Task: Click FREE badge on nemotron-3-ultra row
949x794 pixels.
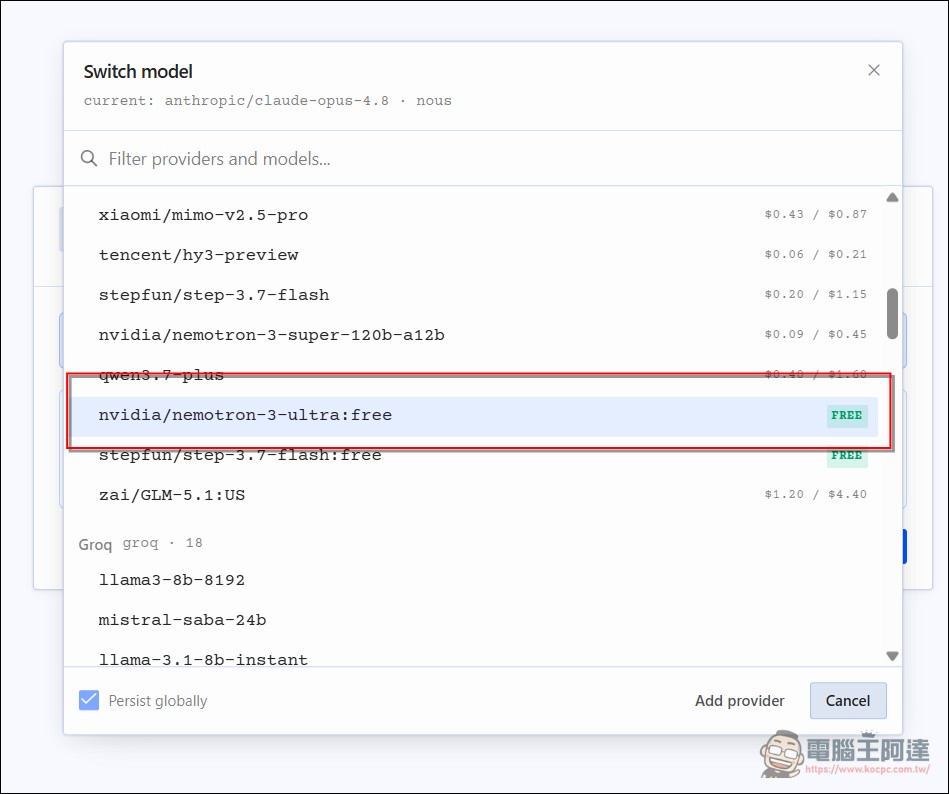Action: 847,415
